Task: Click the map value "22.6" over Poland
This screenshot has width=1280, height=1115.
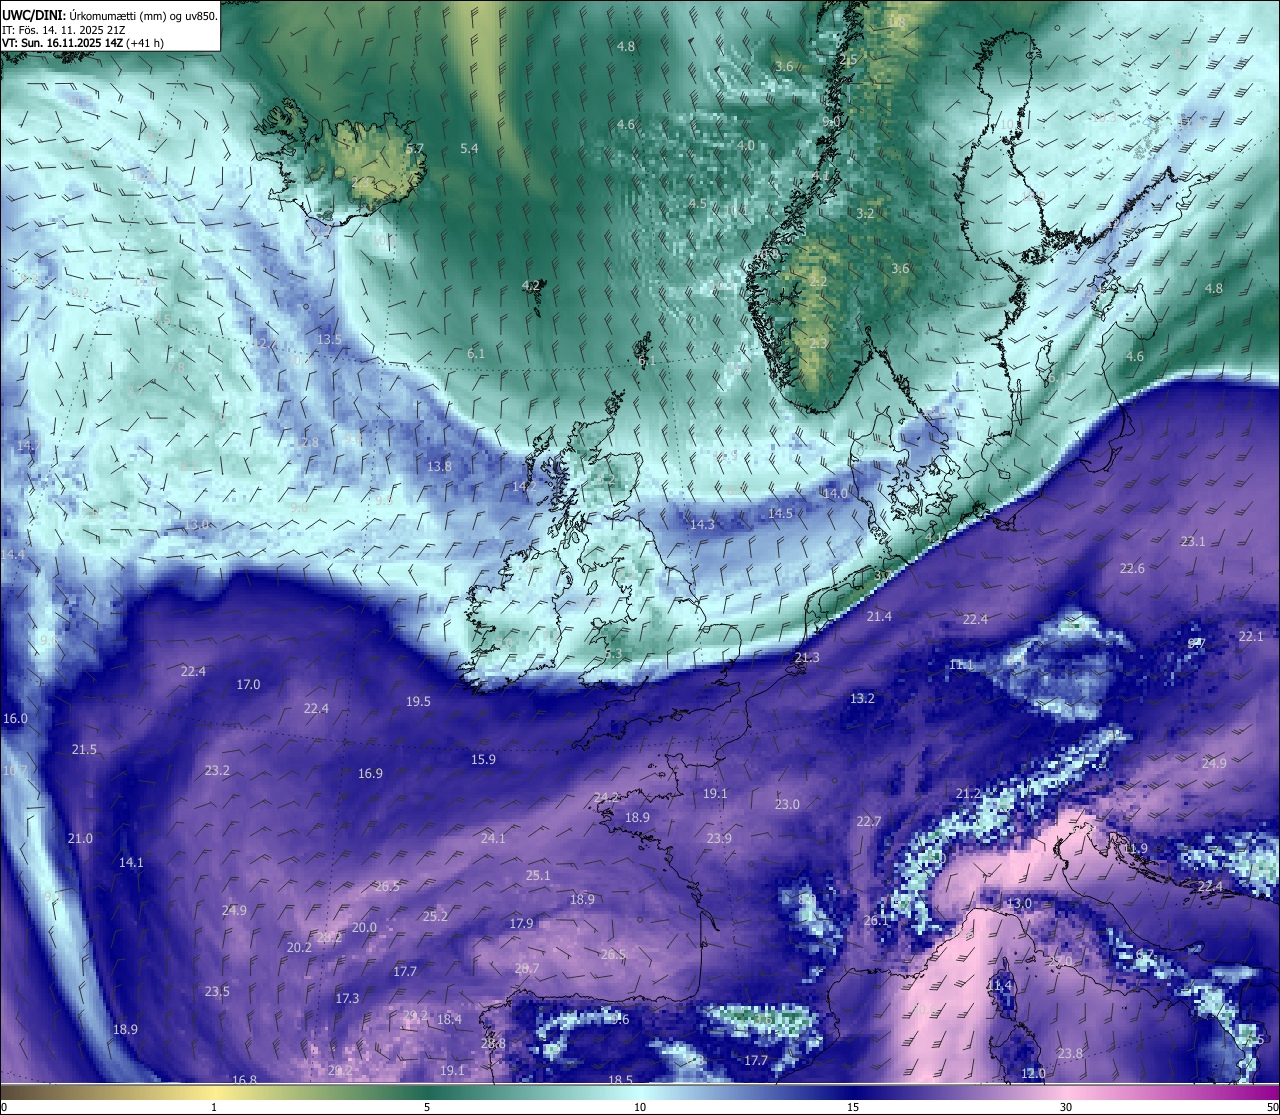Action: click(1132, 568)
